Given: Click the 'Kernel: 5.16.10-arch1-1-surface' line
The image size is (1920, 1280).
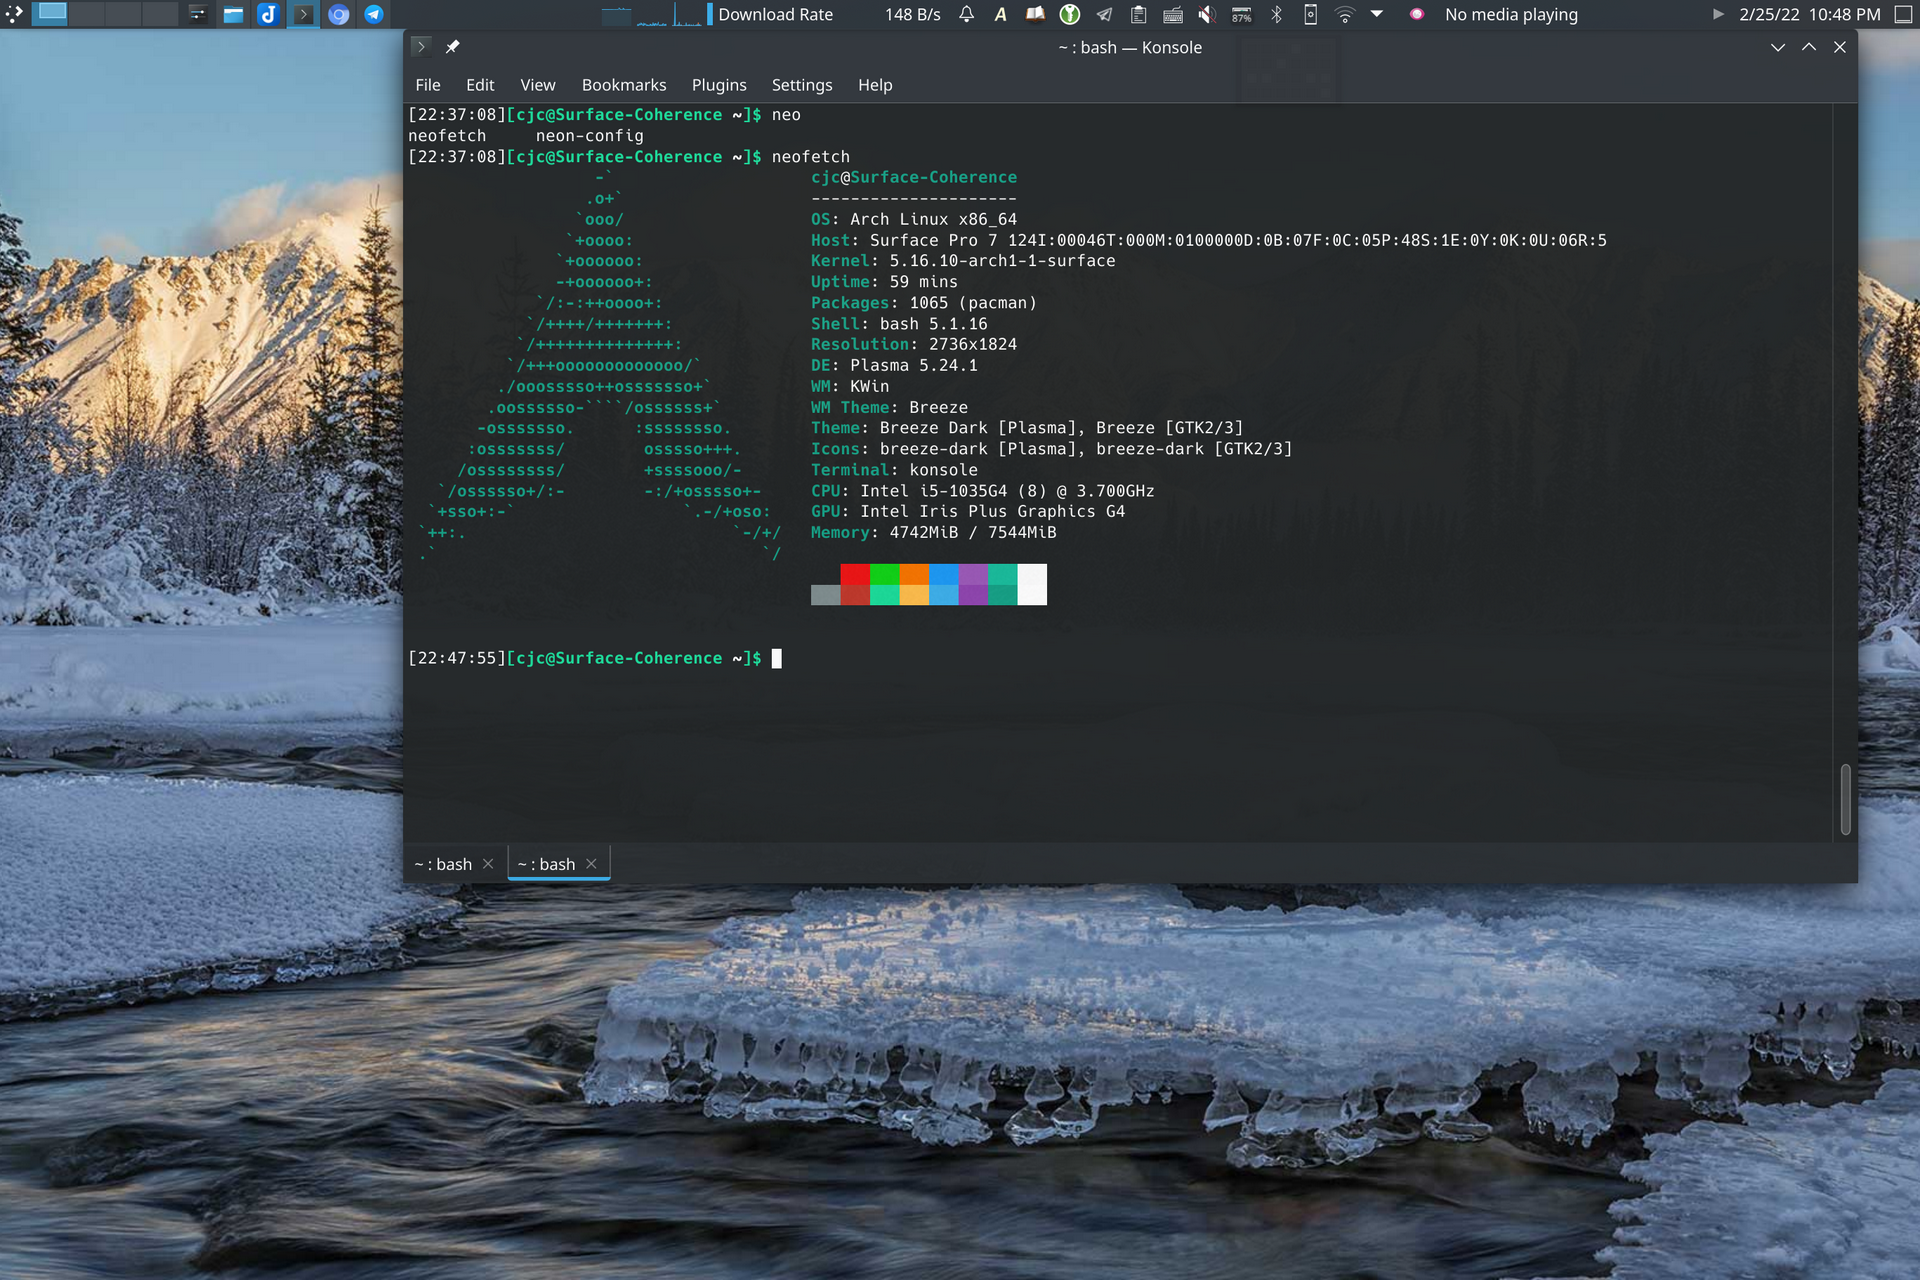Looking at the screenshot, I should [963, 261].
